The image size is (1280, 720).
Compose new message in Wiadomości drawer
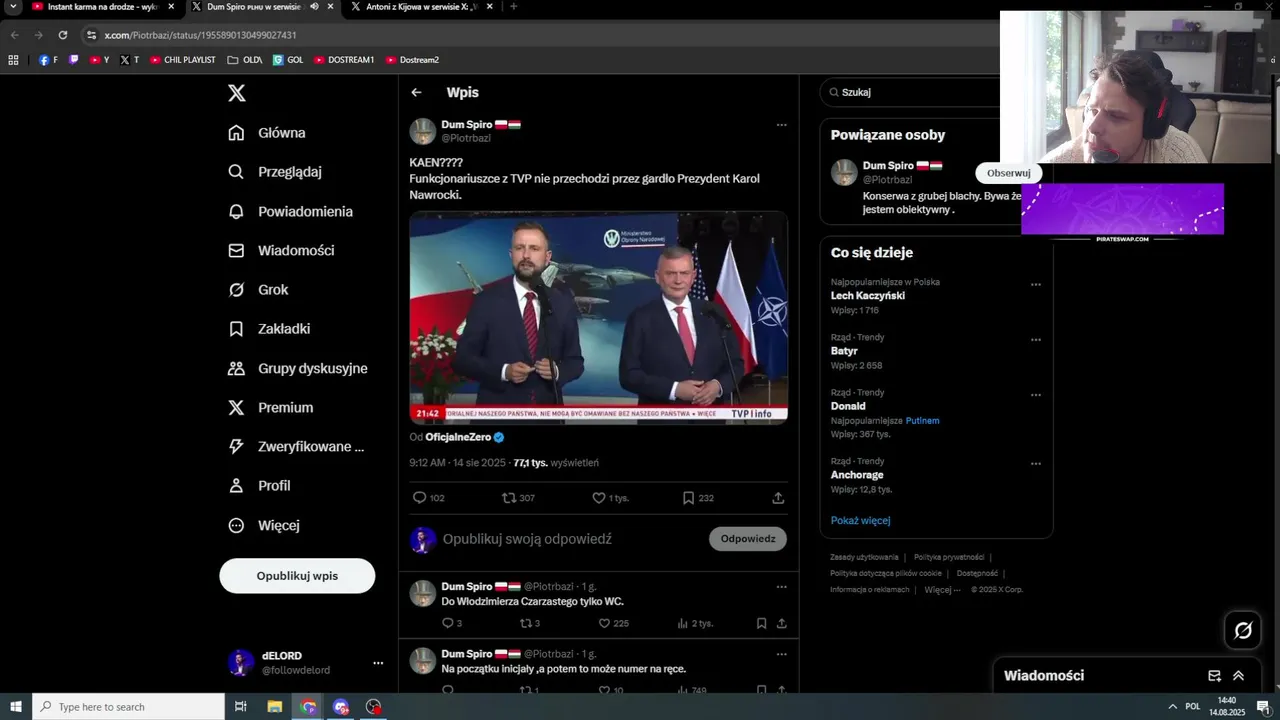pos(1214,676)
